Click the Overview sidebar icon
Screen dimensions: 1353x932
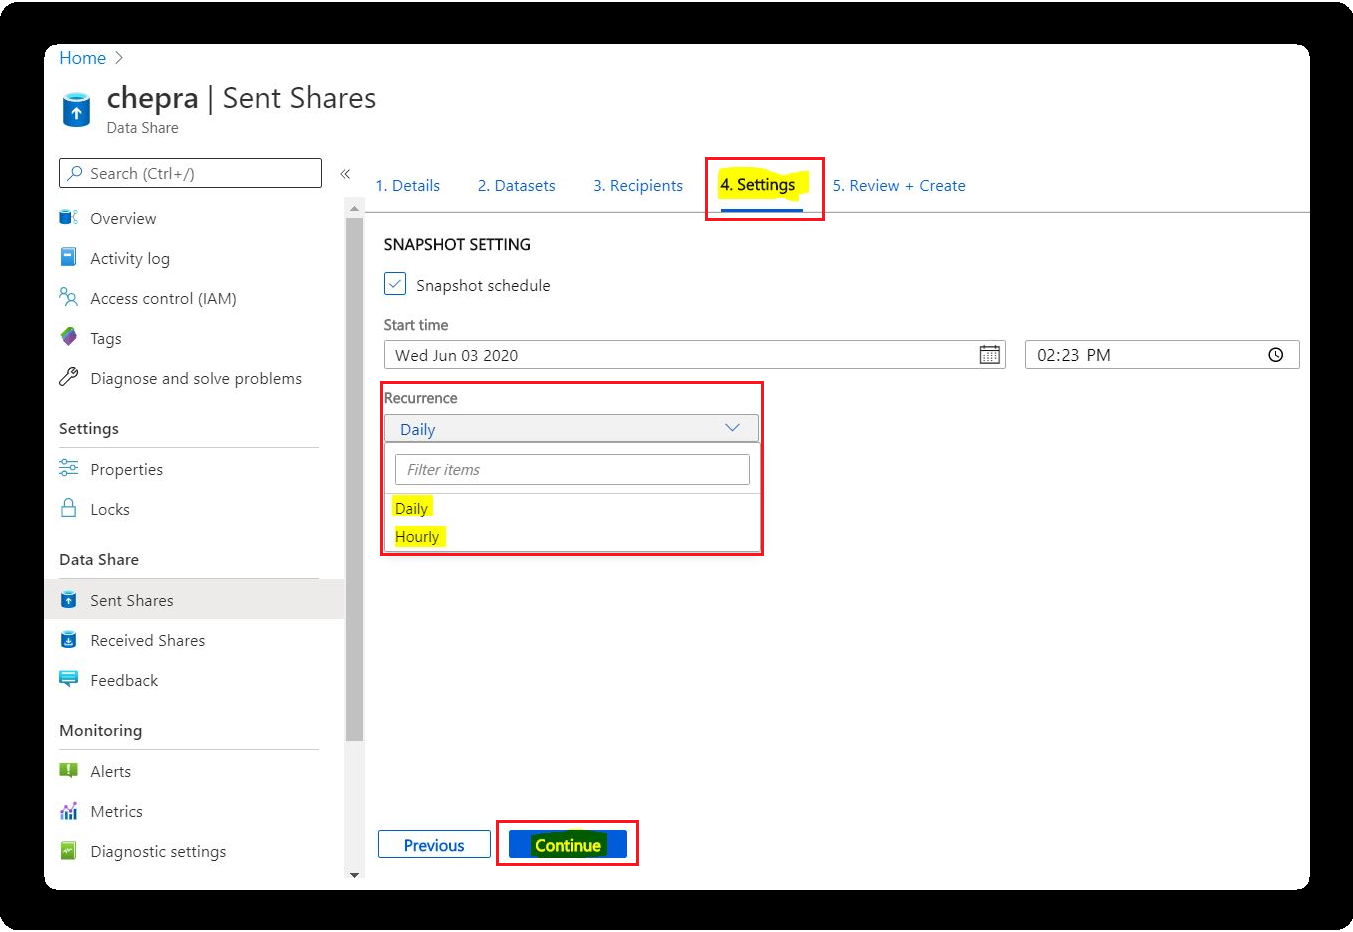click(68, 217)
